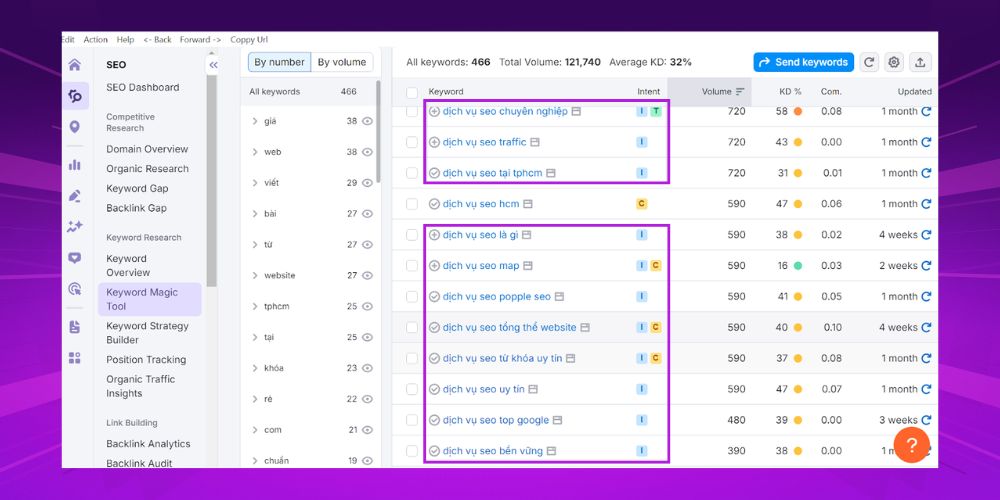Expand the viết keyword group

(255, 182)
